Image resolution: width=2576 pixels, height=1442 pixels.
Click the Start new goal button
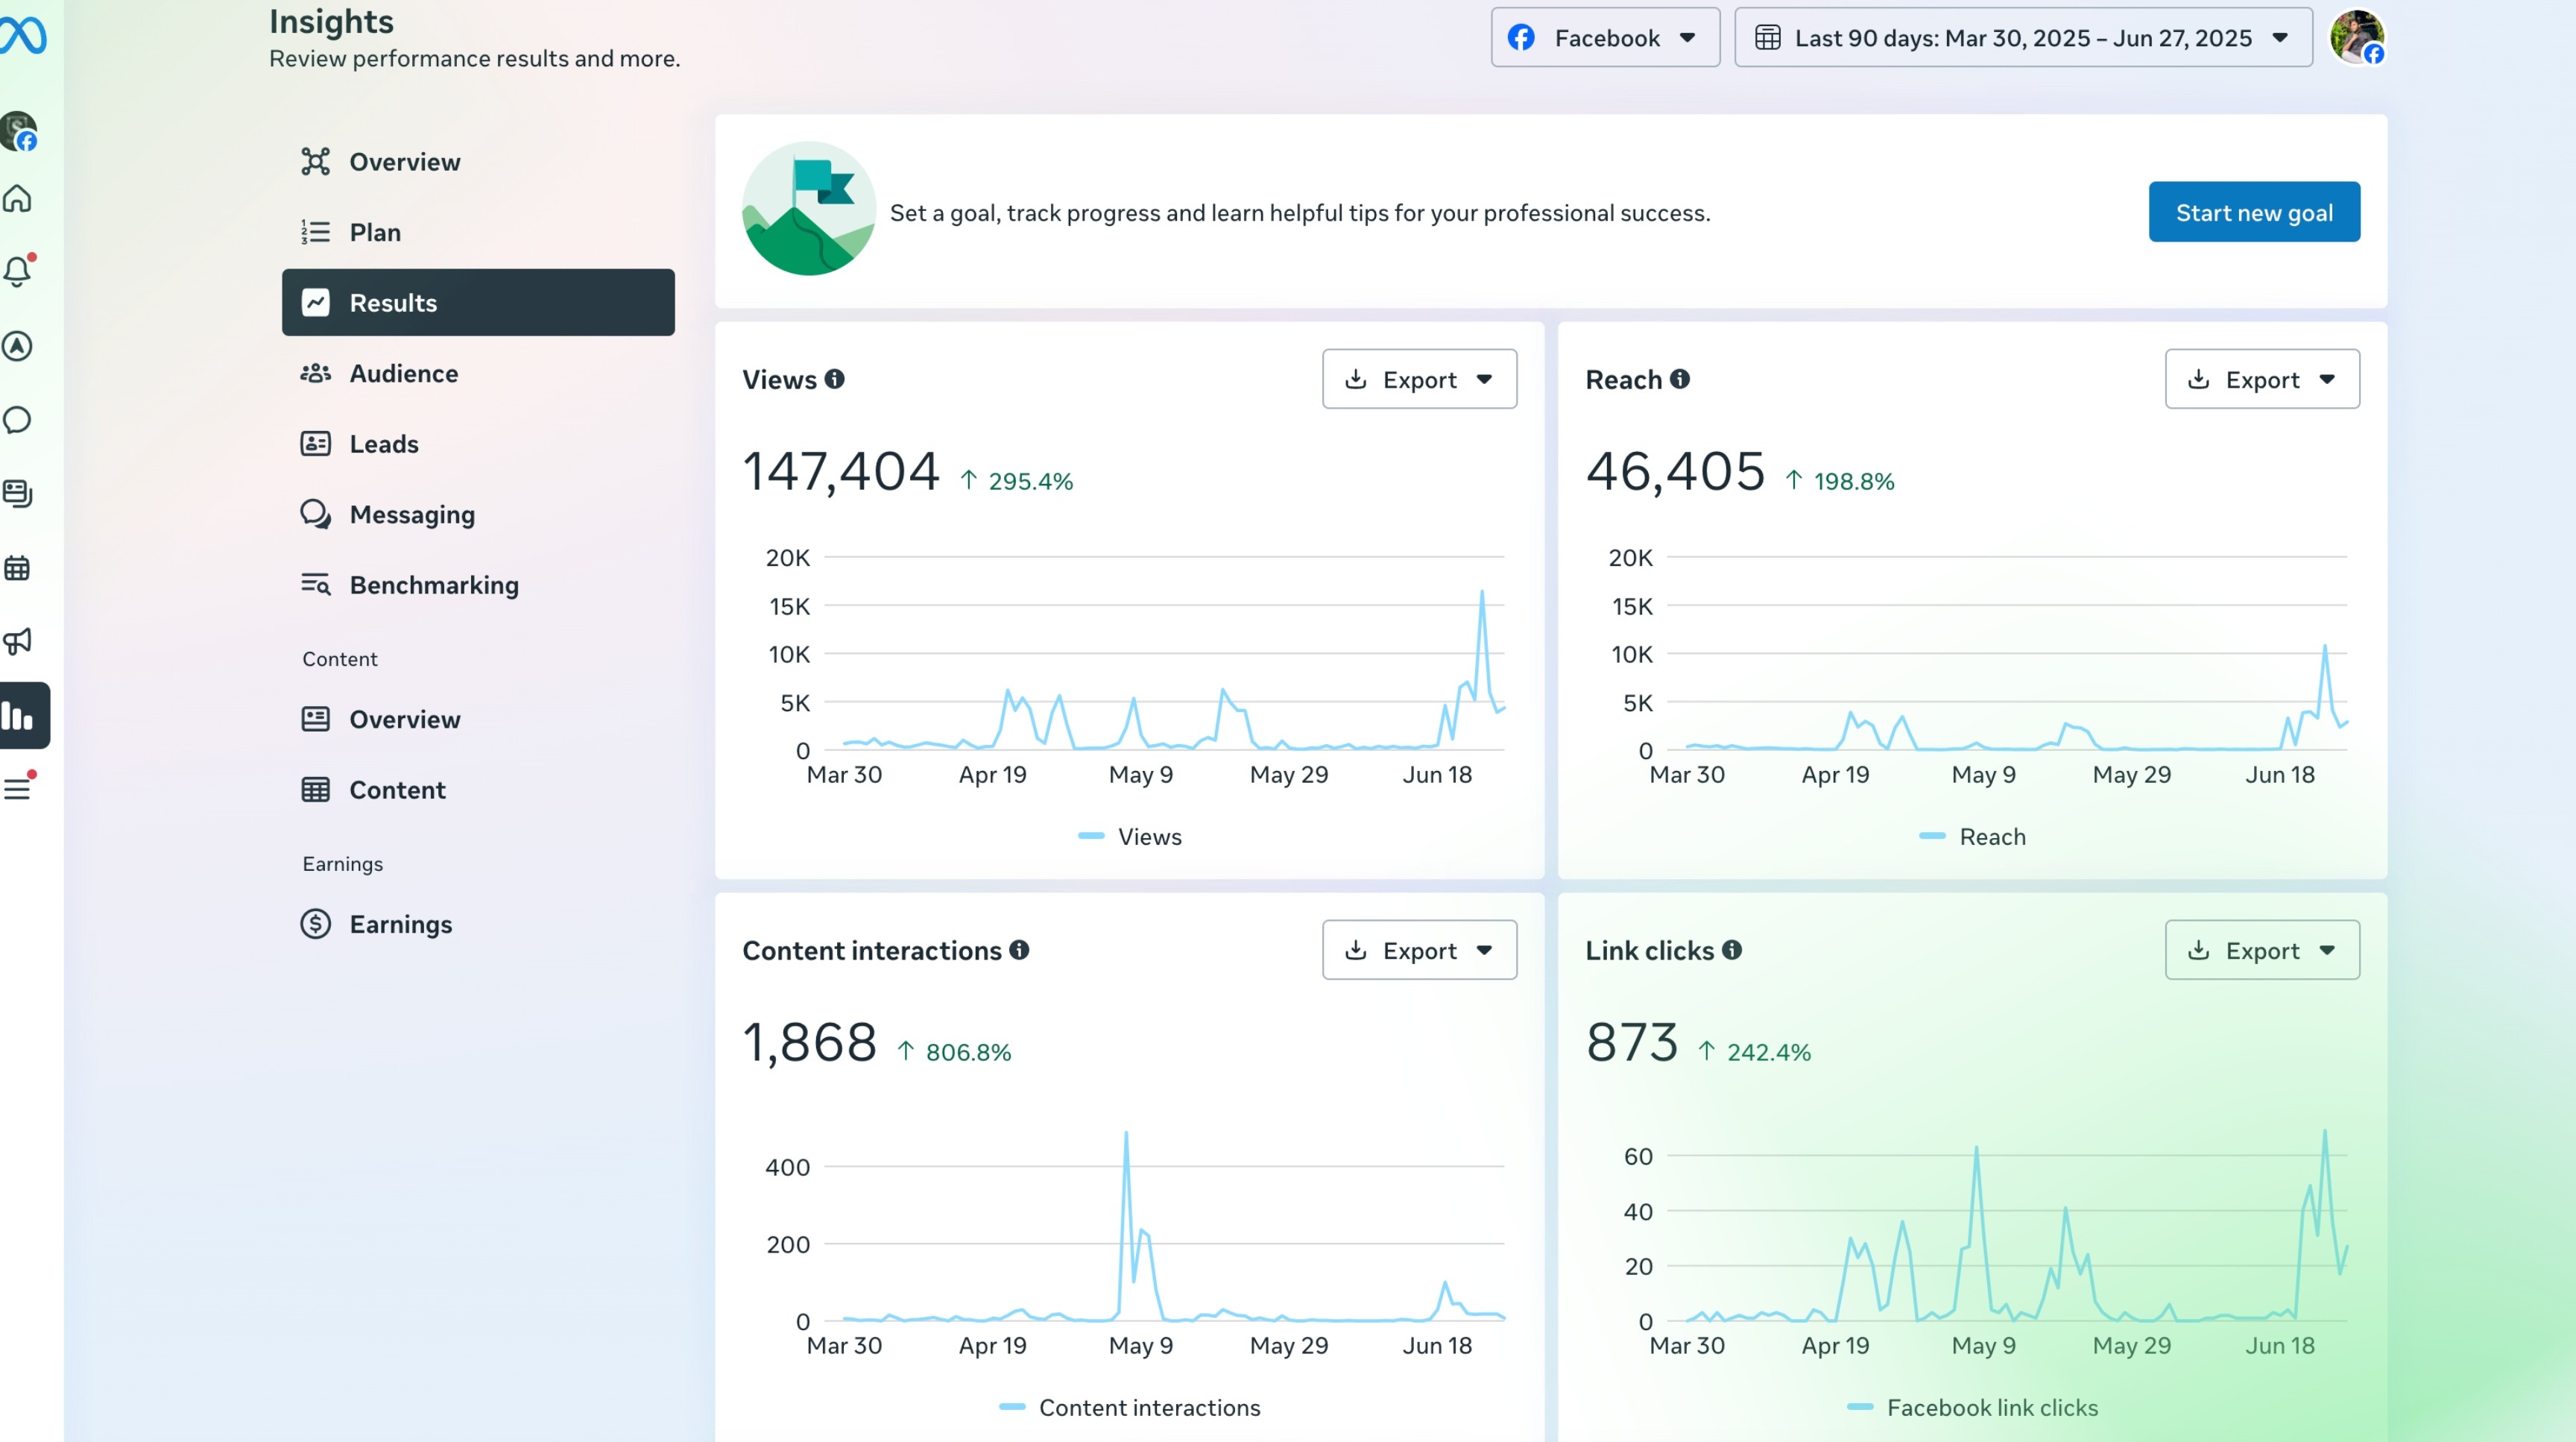coord(2253,212)
